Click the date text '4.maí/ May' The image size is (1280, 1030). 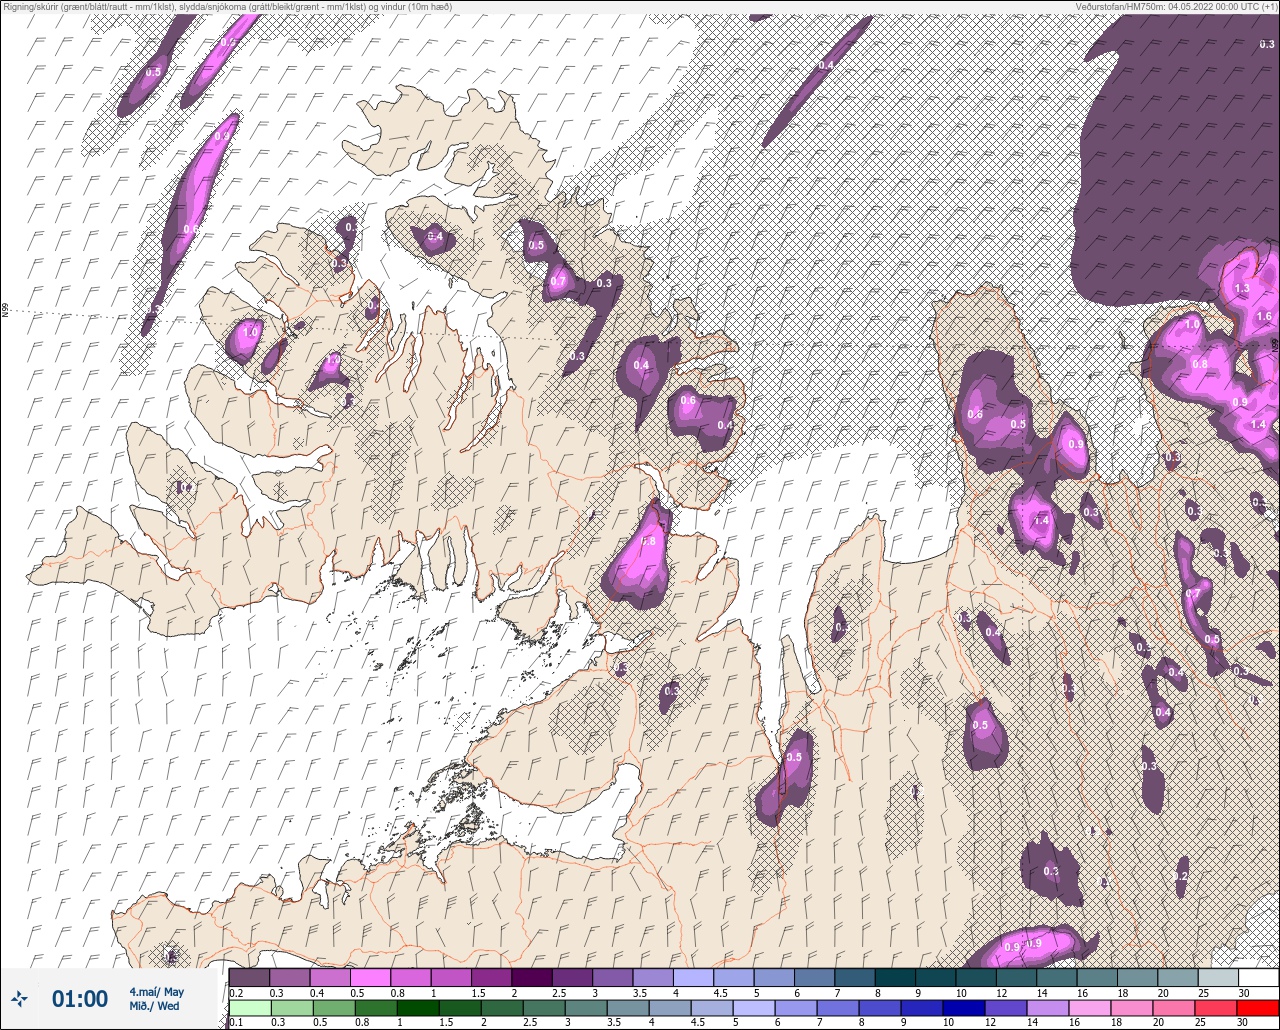click(x=157, y=991)
